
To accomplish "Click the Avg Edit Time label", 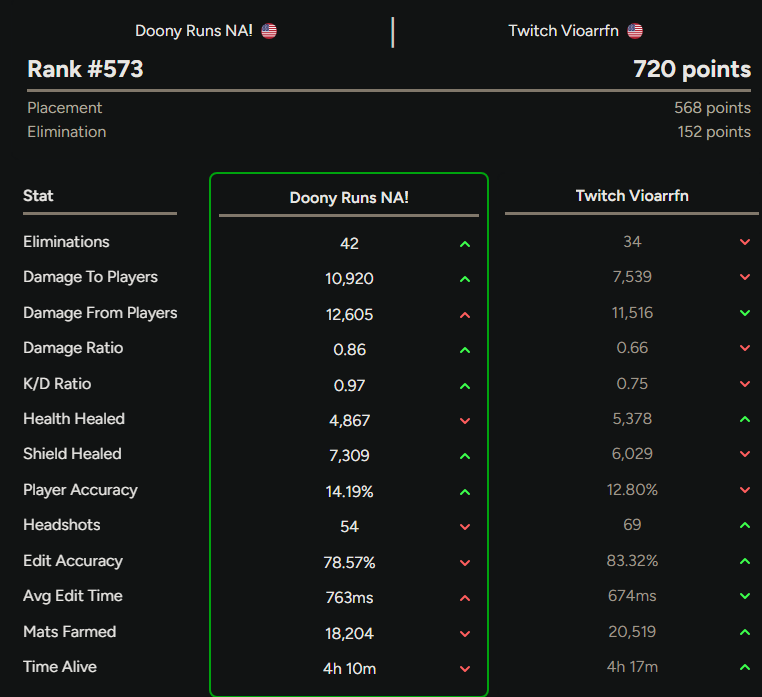I will (x=73, y=596).
